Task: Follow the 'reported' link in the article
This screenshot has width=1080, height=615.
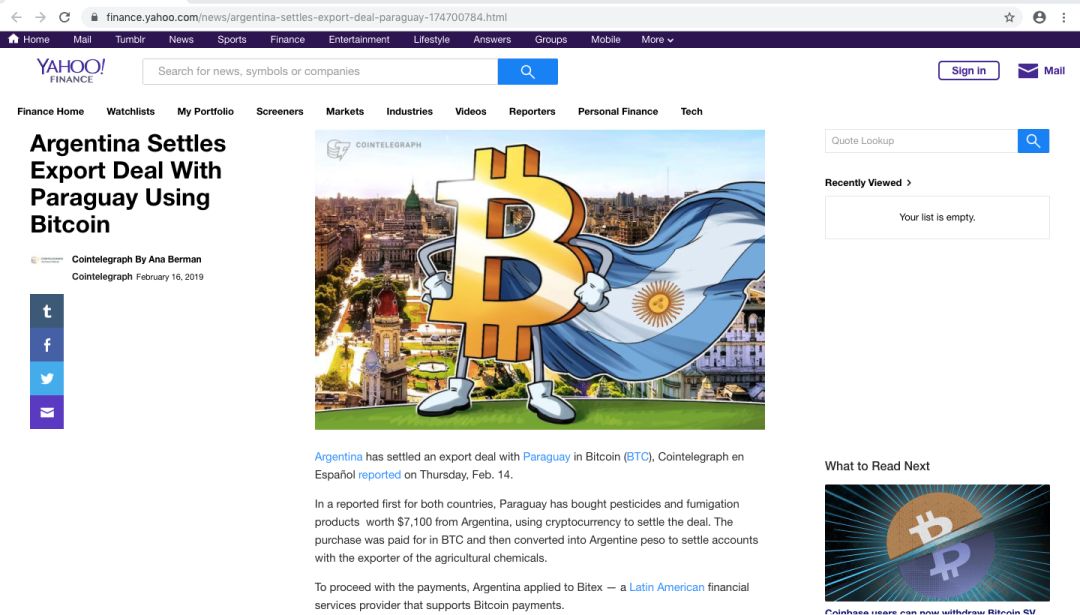Action: pyautogui.click(x=380, y=475)
